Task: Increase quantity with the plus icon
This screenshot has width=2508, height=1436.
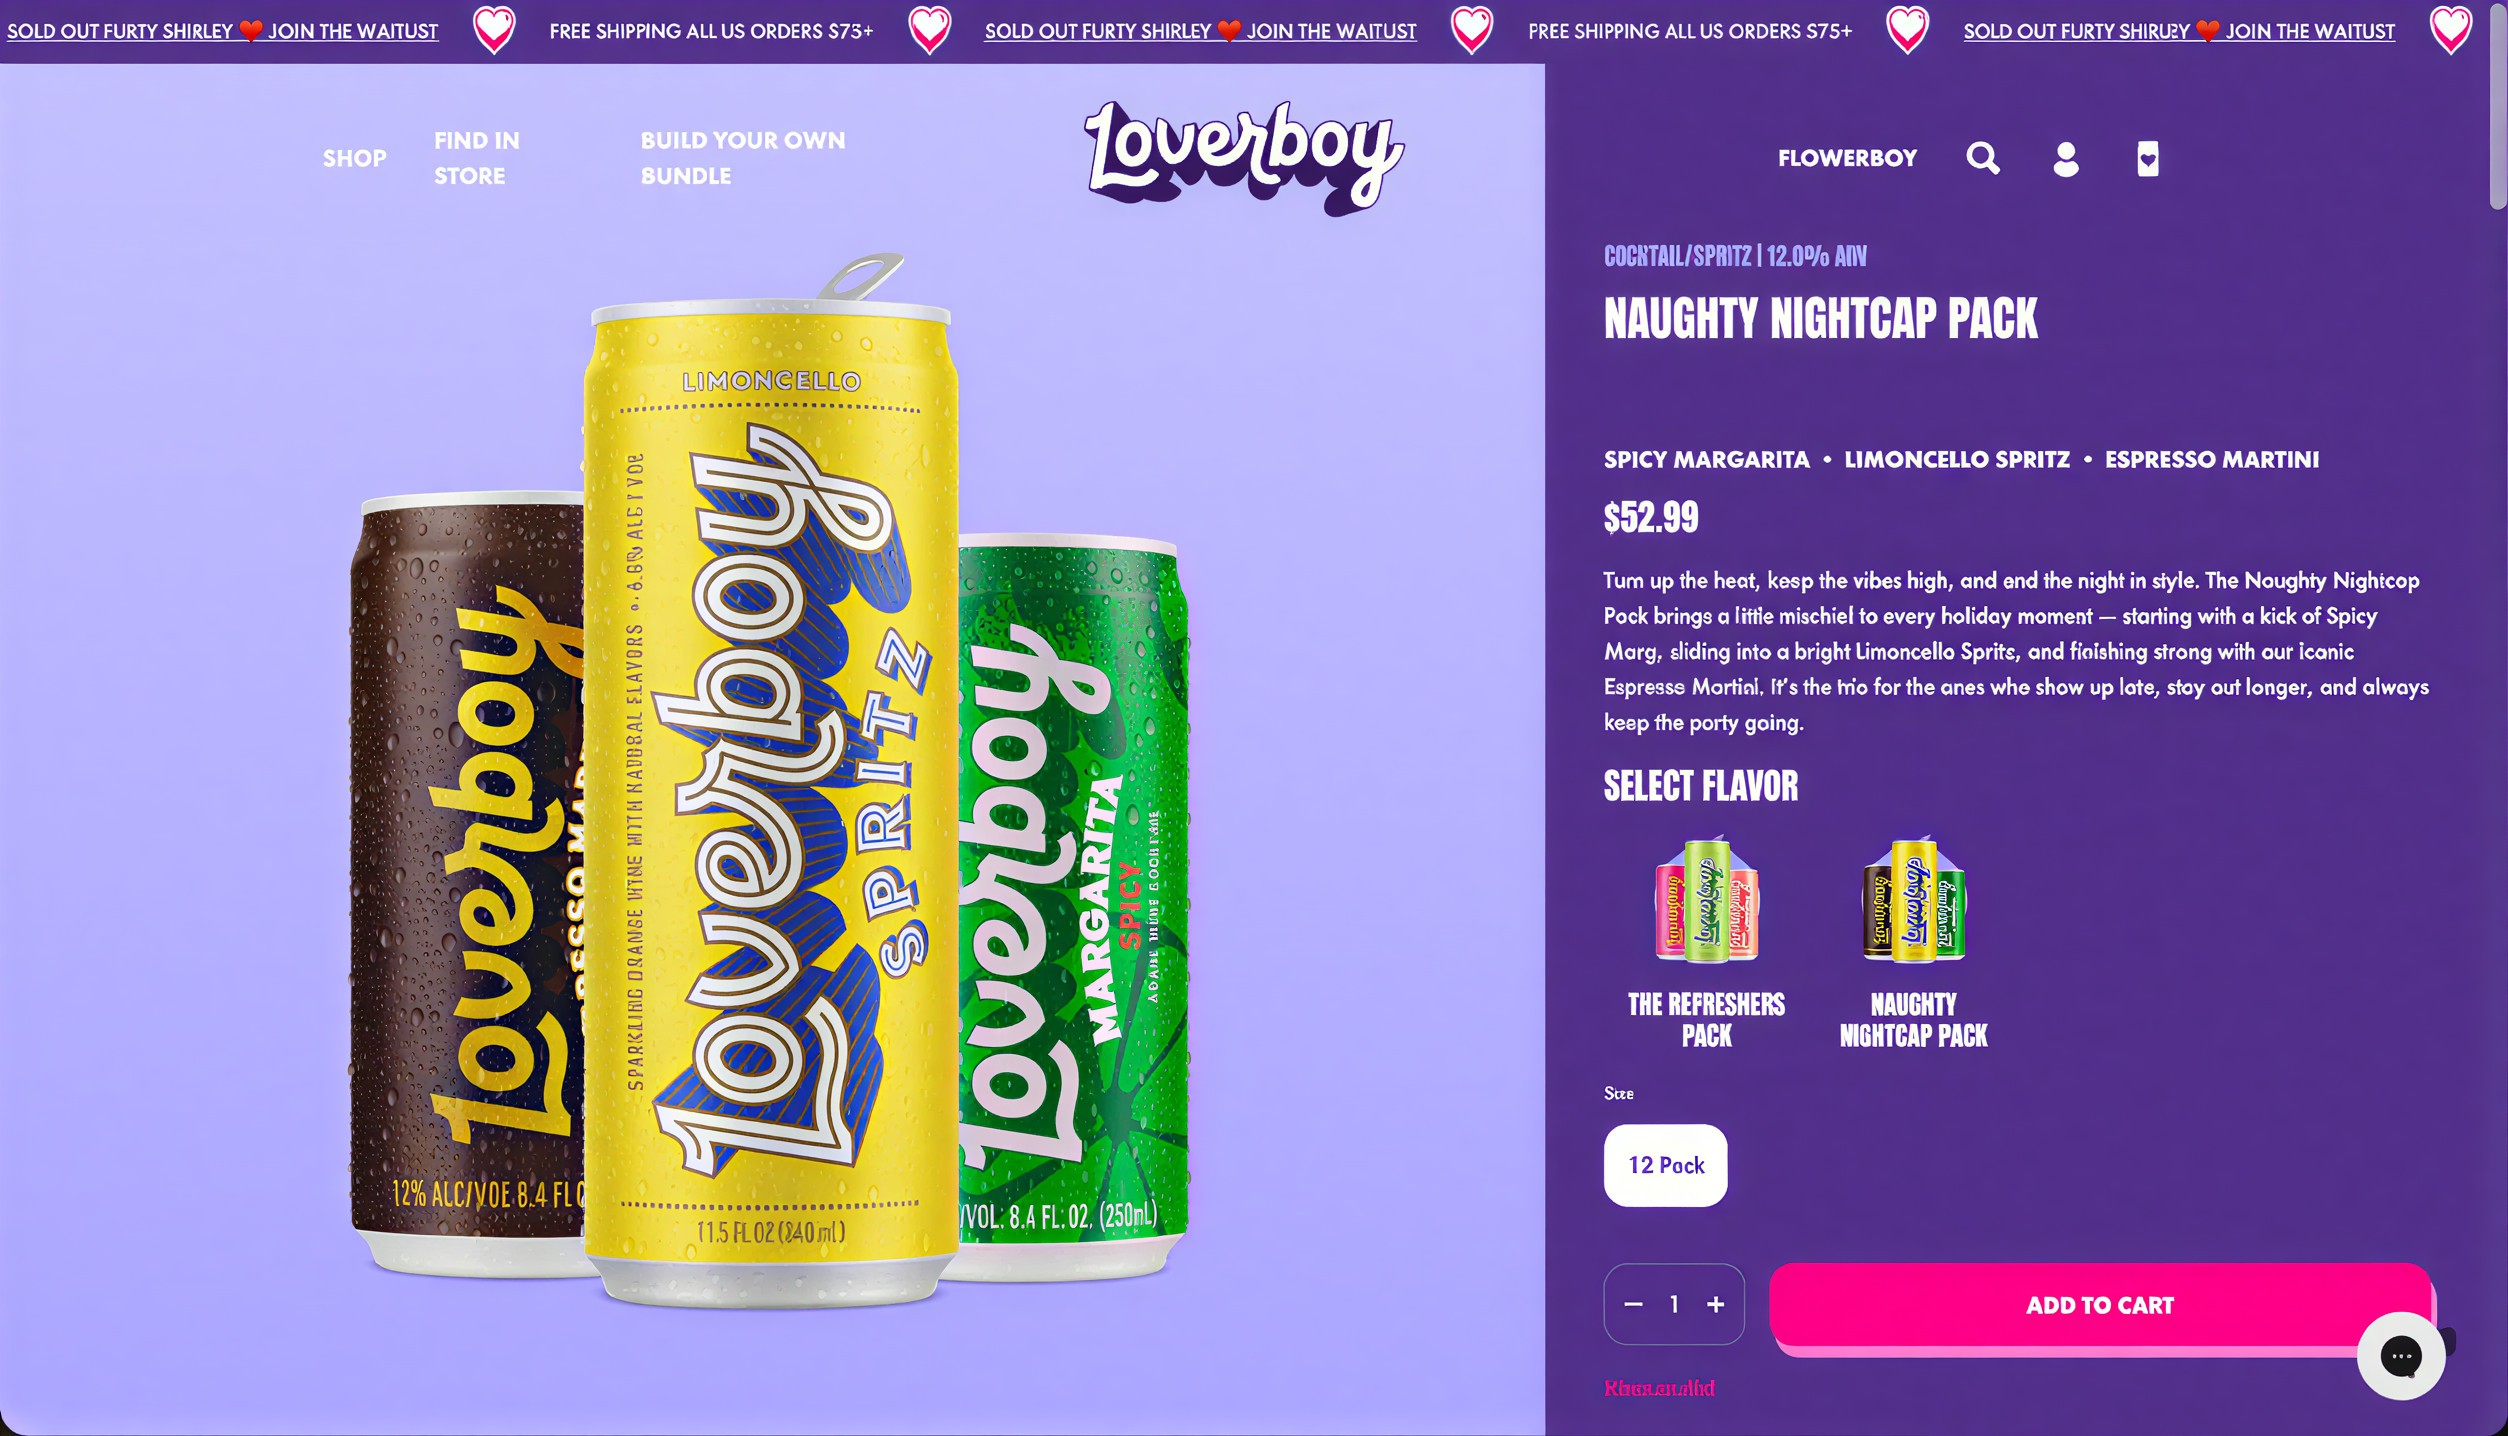Action: coord(1716,1304)
